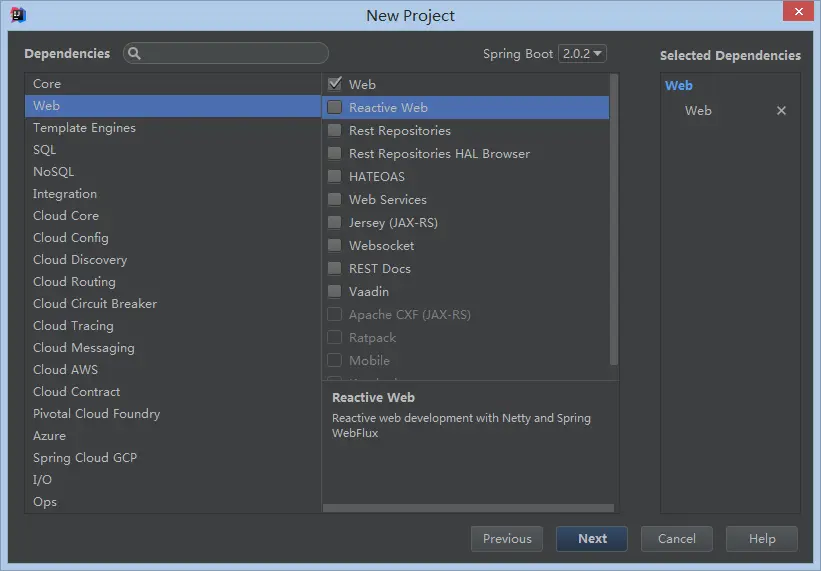Open the Cloud Core category
821x571 pixels.
(173, 216)
